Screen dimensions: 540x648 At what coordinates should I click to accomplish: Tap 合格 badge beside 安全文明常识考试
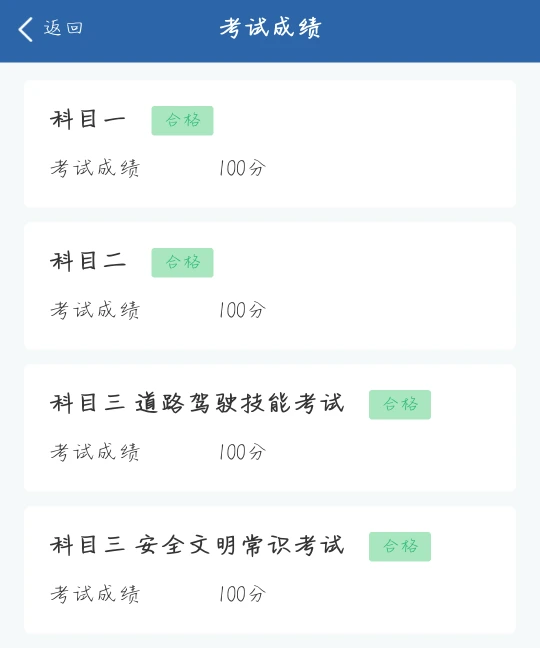coord(400,546)
